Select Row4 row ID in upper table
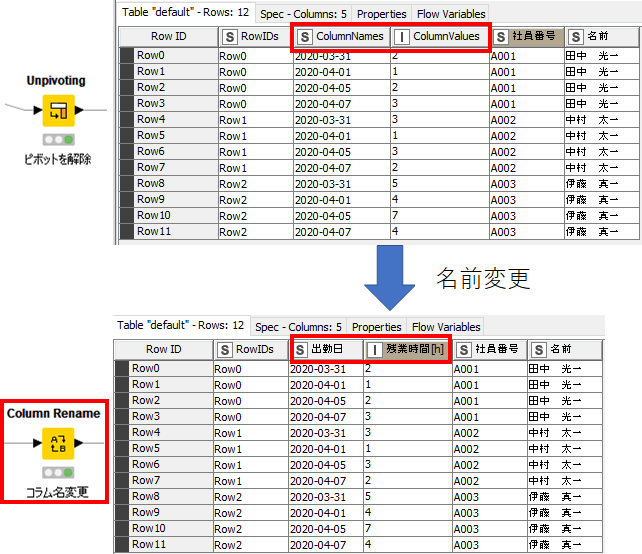Screen dimensions: 642x554 168,119
